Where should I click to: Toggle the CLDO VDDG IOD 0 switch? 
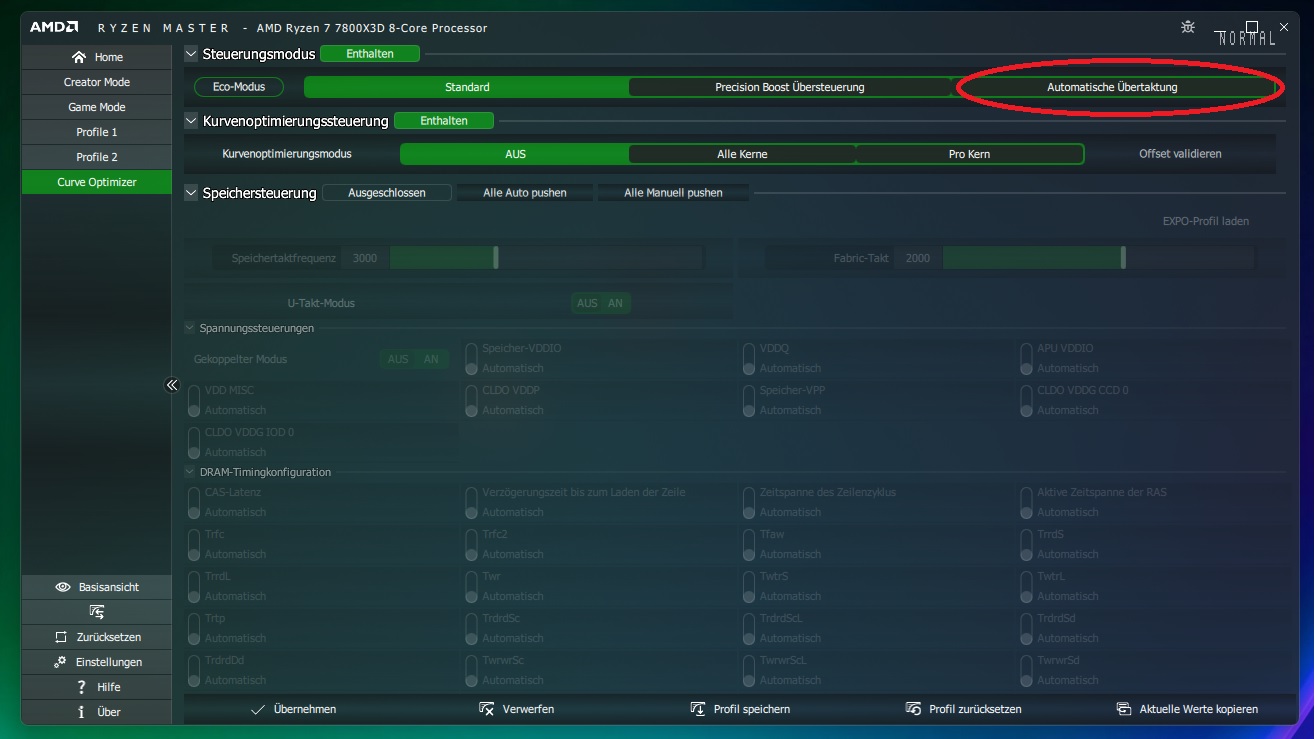[194, 442]
